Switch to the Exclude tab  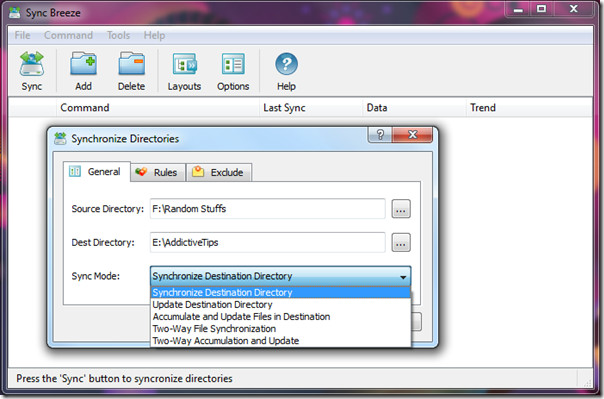(x=219, y=172)
